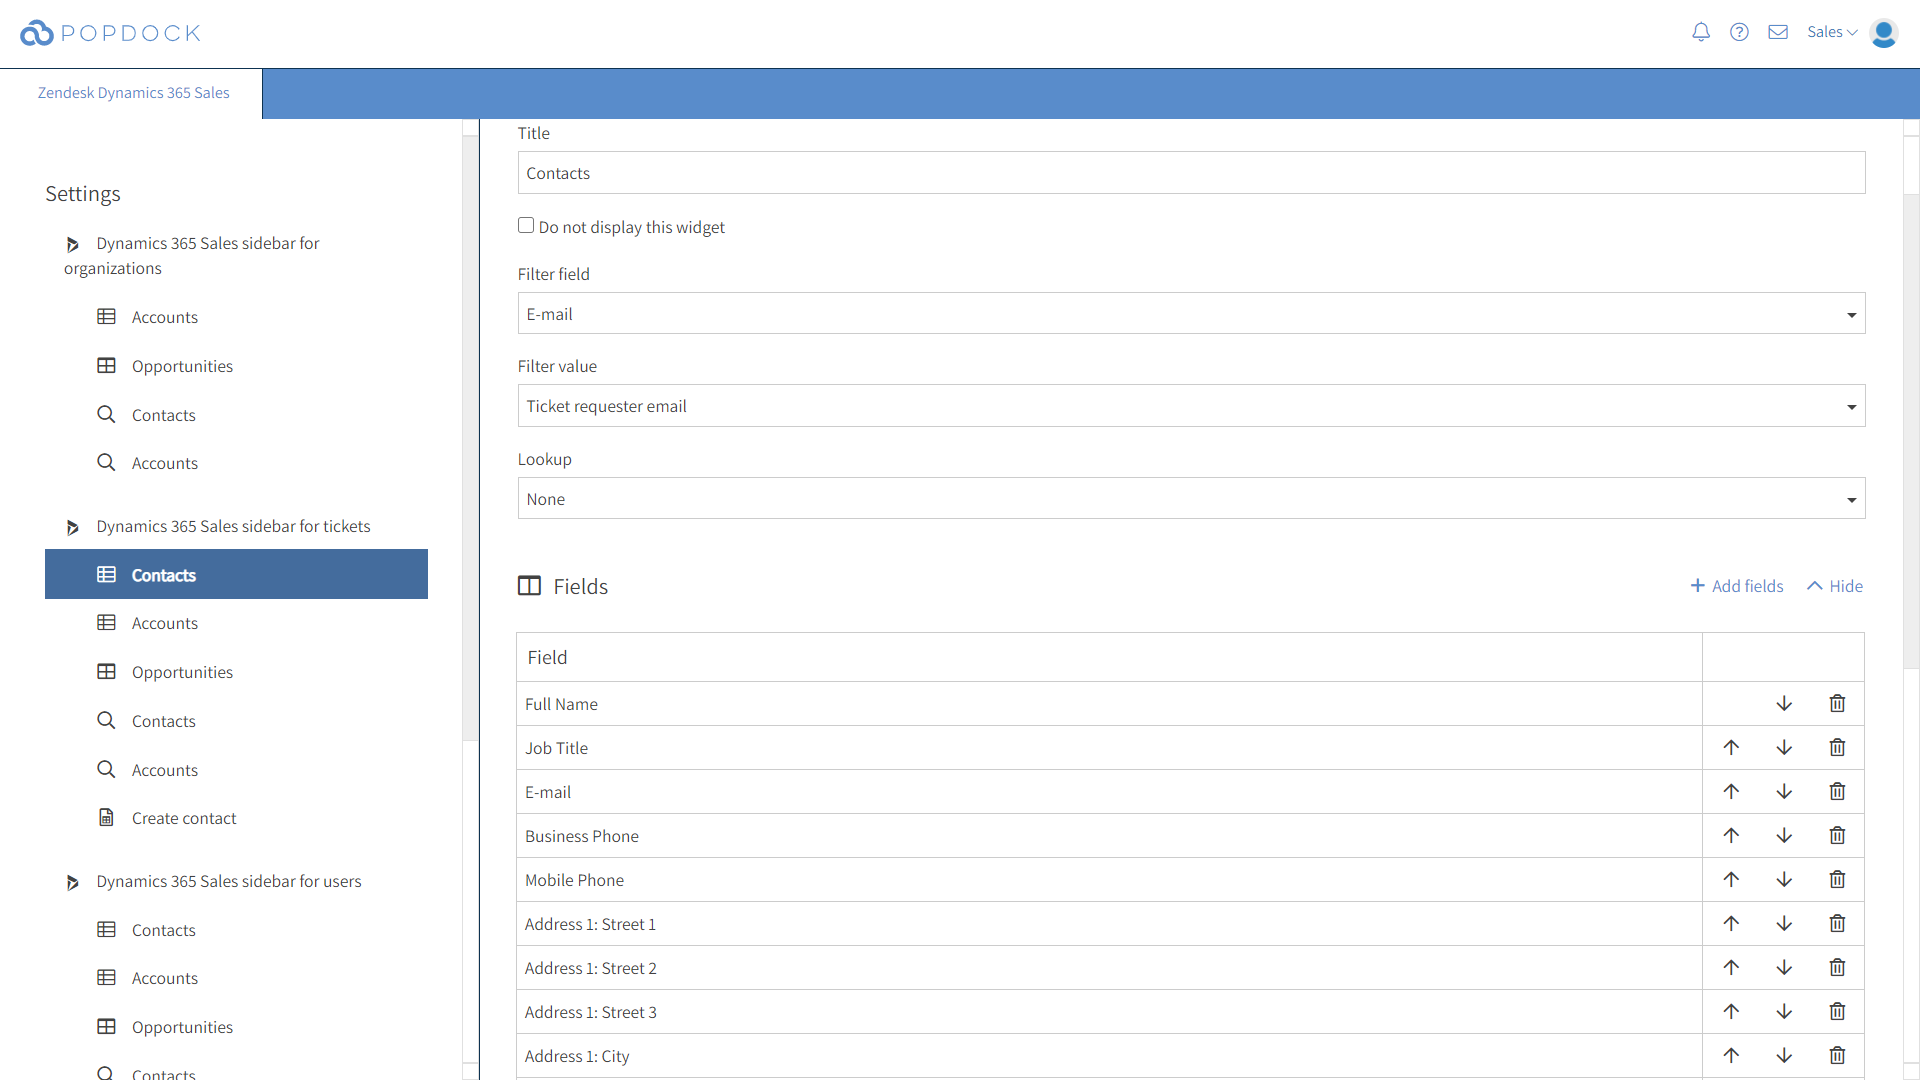The image size is (1920, 1080).
Task: Move Job Title field up
Action: (1731, 748)
